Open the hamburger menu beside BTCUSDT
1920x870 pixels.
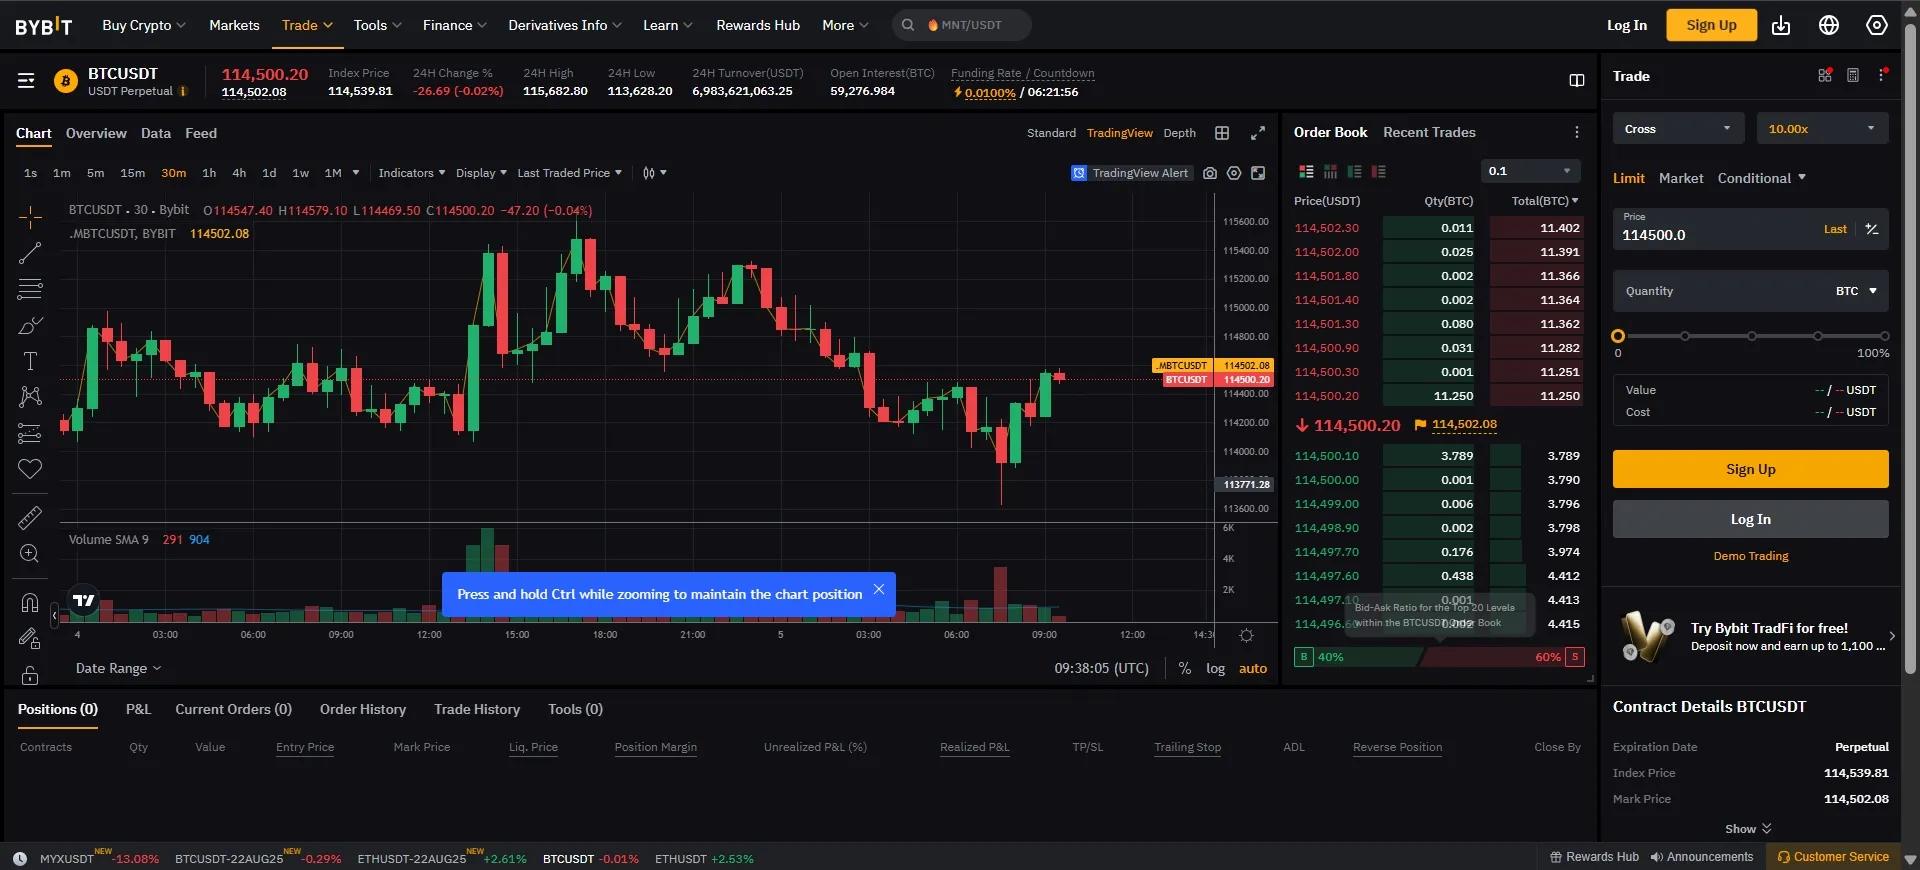(x=26, y=80)
